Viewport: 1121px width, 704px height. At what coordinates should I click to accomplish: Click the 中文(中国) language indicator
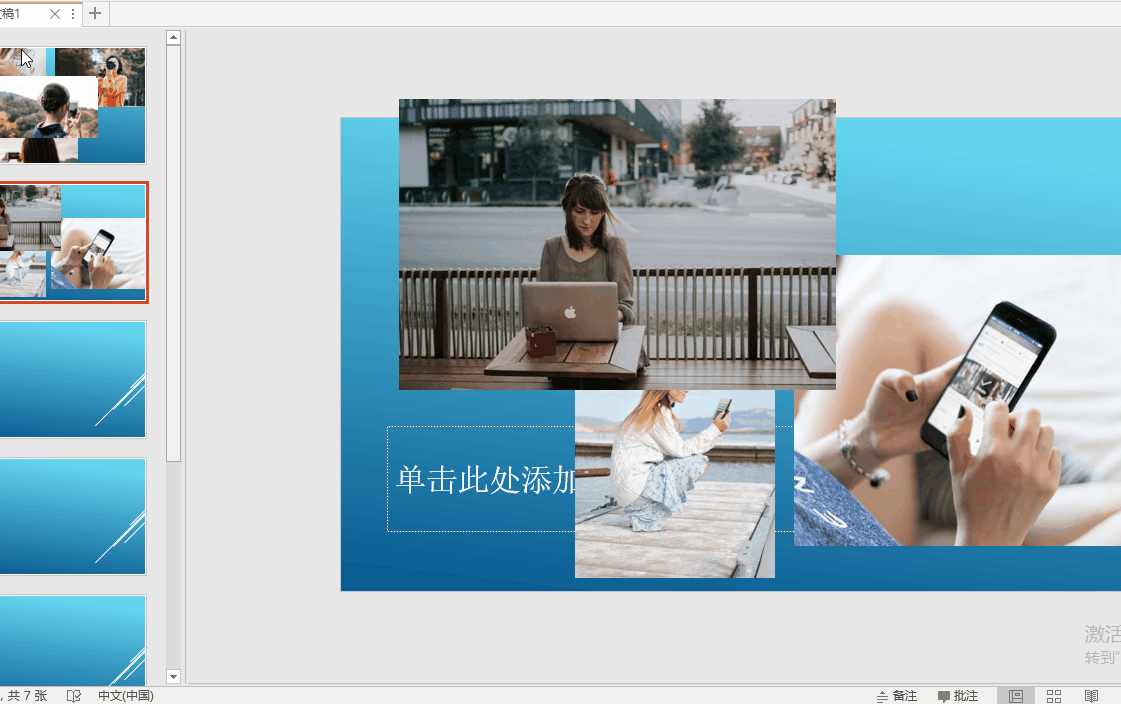tap(126, 695)
